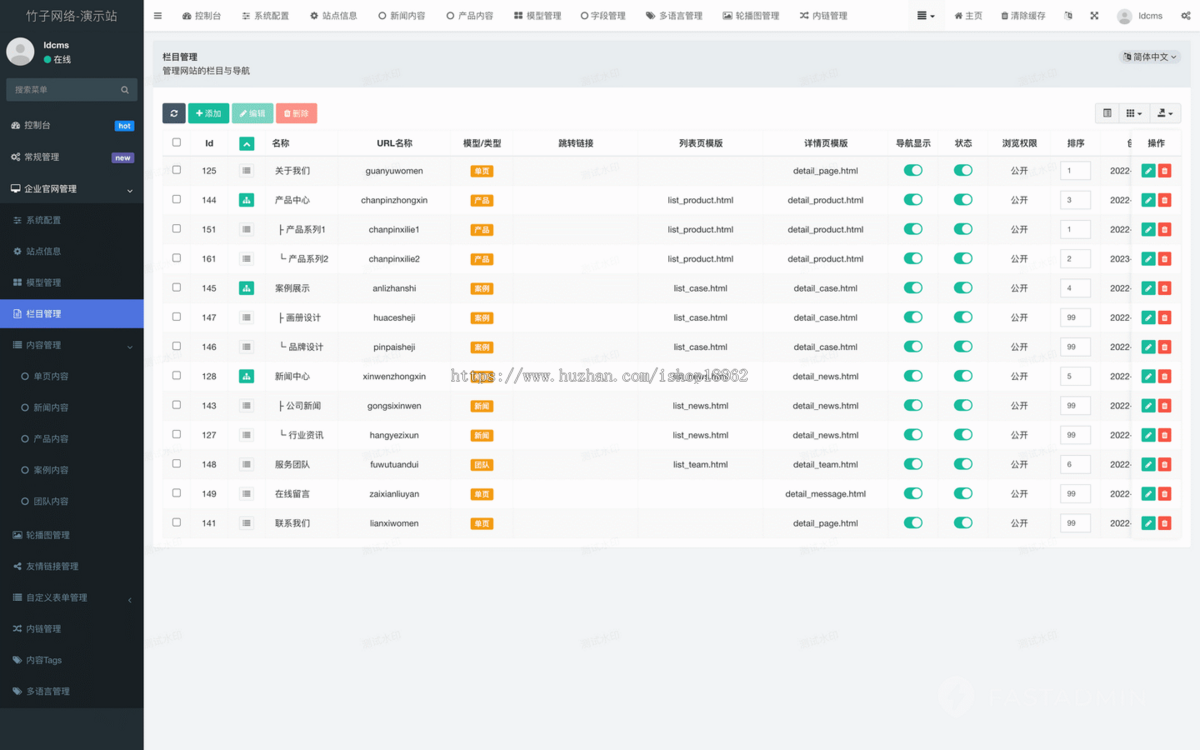The image size is (1200, 750).
Task: Open the 简体中文 language dropdown
Action: [1149, 57]
